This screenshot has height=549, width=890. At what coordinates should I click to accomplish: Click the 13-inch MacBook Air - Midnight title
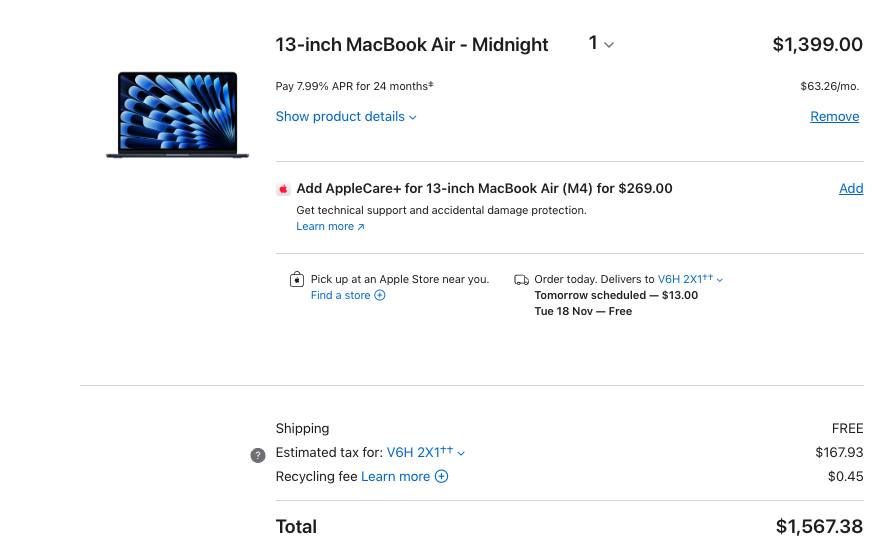coord(412,45)
